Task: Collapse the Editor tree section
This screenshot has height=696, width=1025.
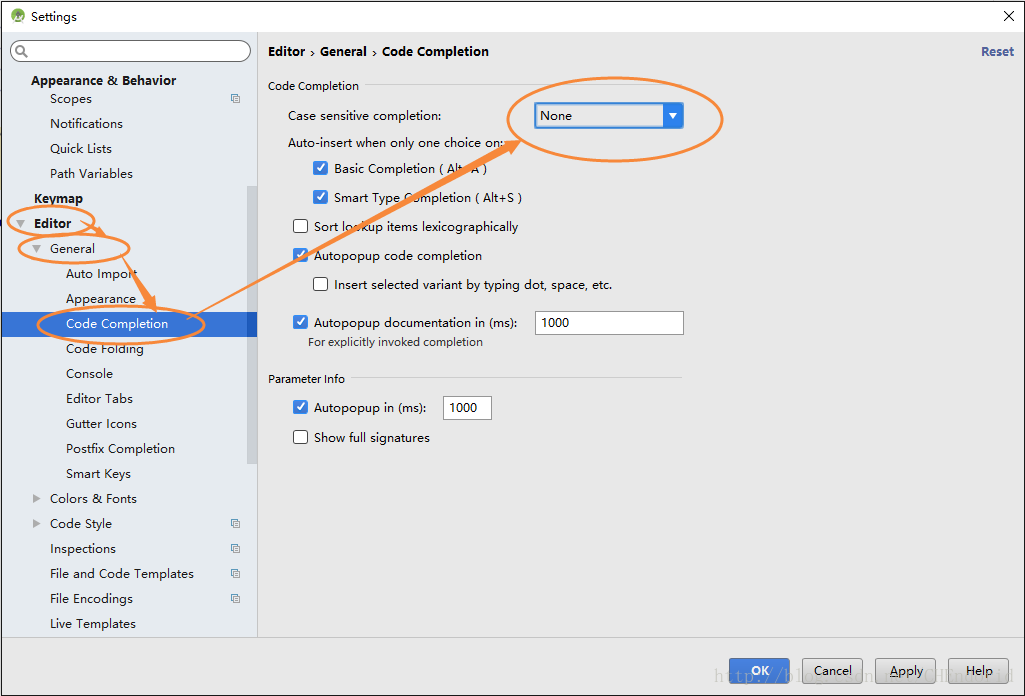Action: coord(21,224)
